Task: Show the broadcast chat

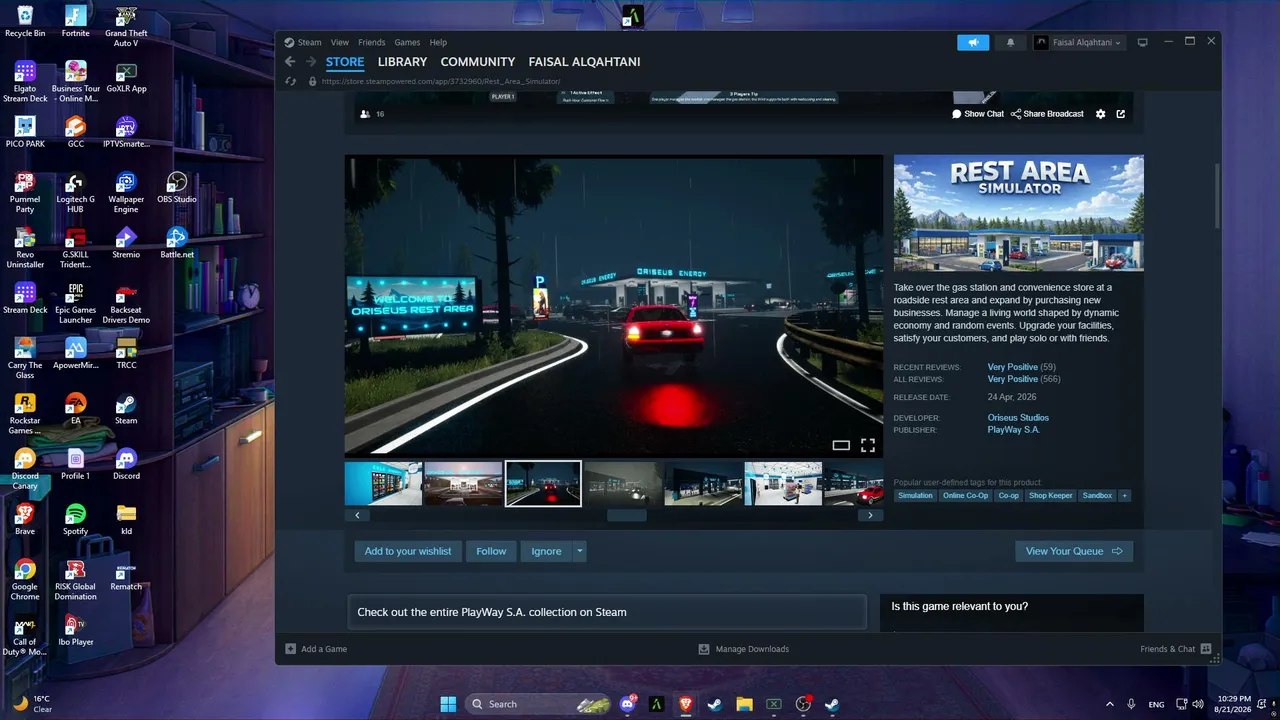Action: point(977,114)
